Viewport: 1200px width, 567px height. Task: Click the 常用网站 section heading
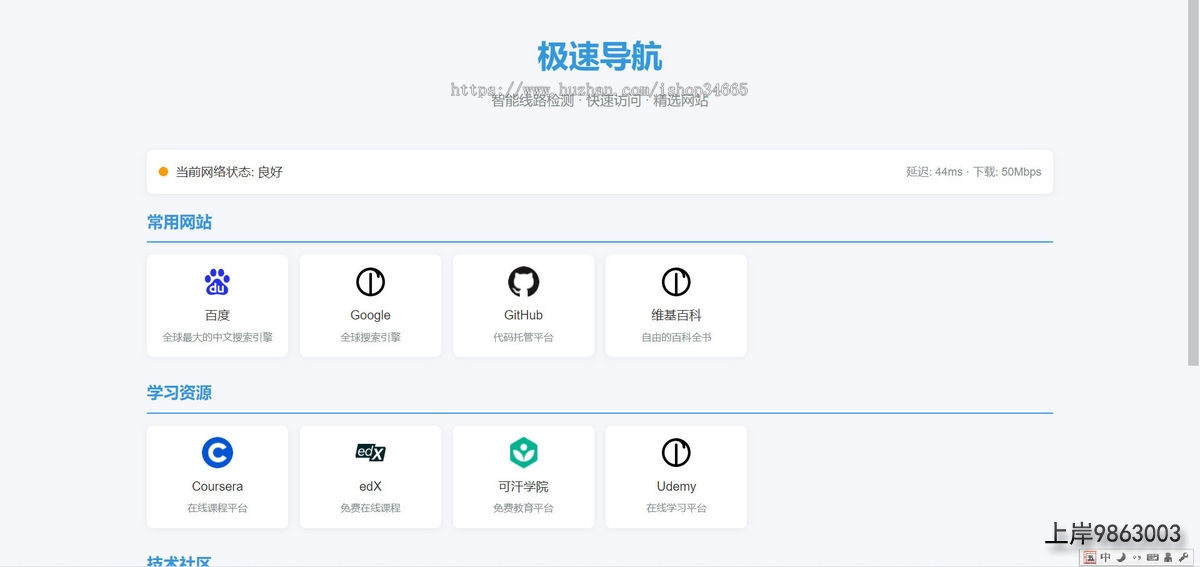(x=179, y=222)
